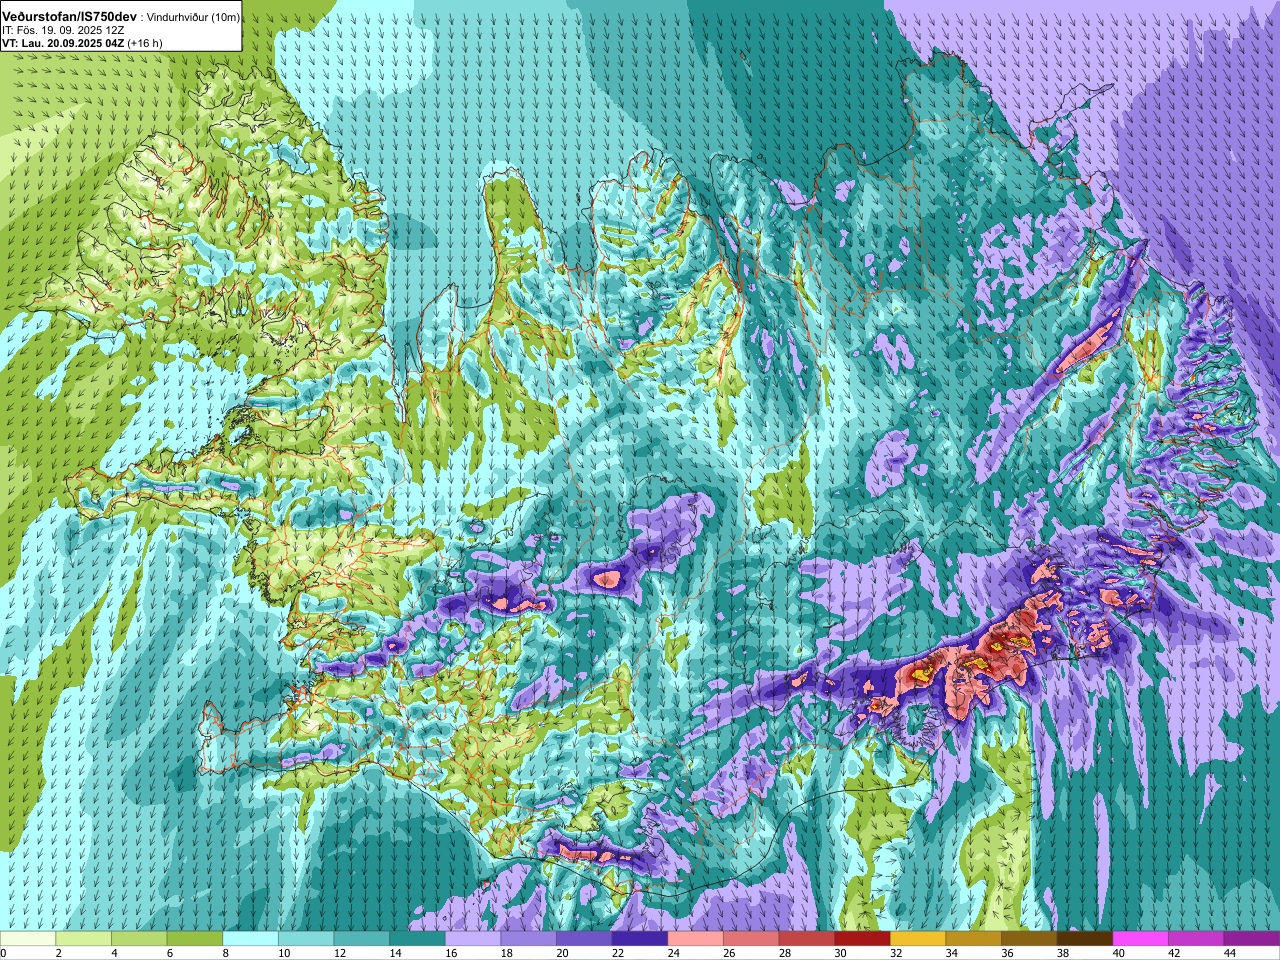The image size is (1280, 960).
Task: Select the red 28–30 legend swatch
Action: [x=806, y=939]
